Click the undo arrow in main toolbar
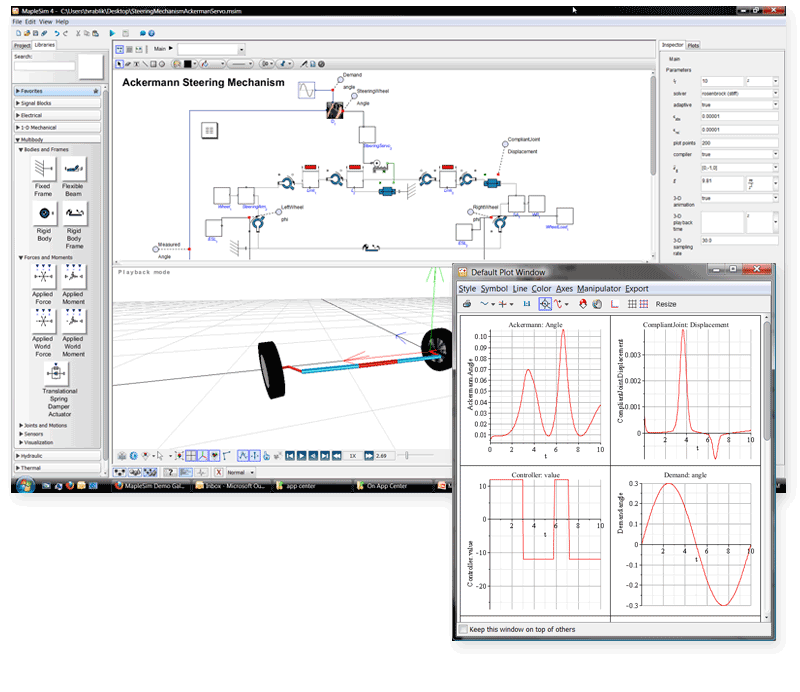The height and width of the screenshot is (692, 800). tap(58, 33)
